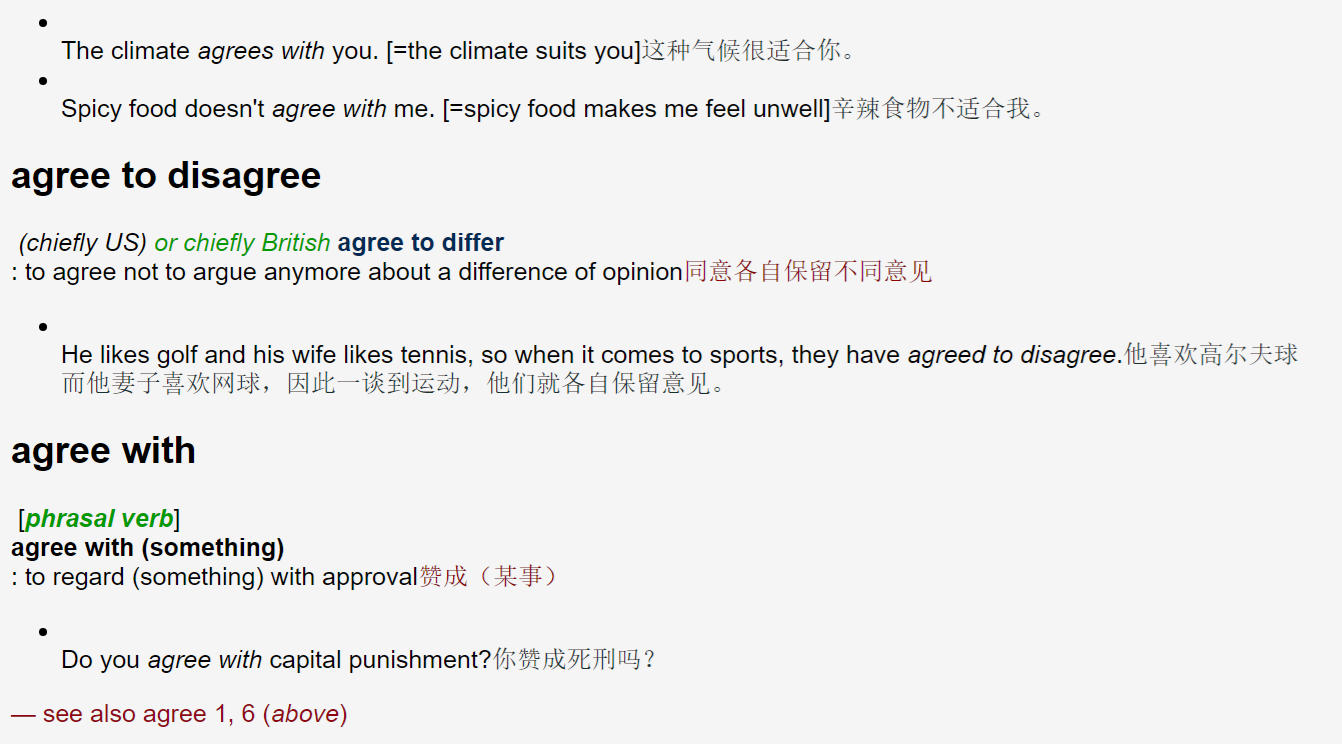The image size is (1342, 744).
Task: Click the definition 'to regard (something) with approval'
Action: pyautogui.click(x=215, y=576)
